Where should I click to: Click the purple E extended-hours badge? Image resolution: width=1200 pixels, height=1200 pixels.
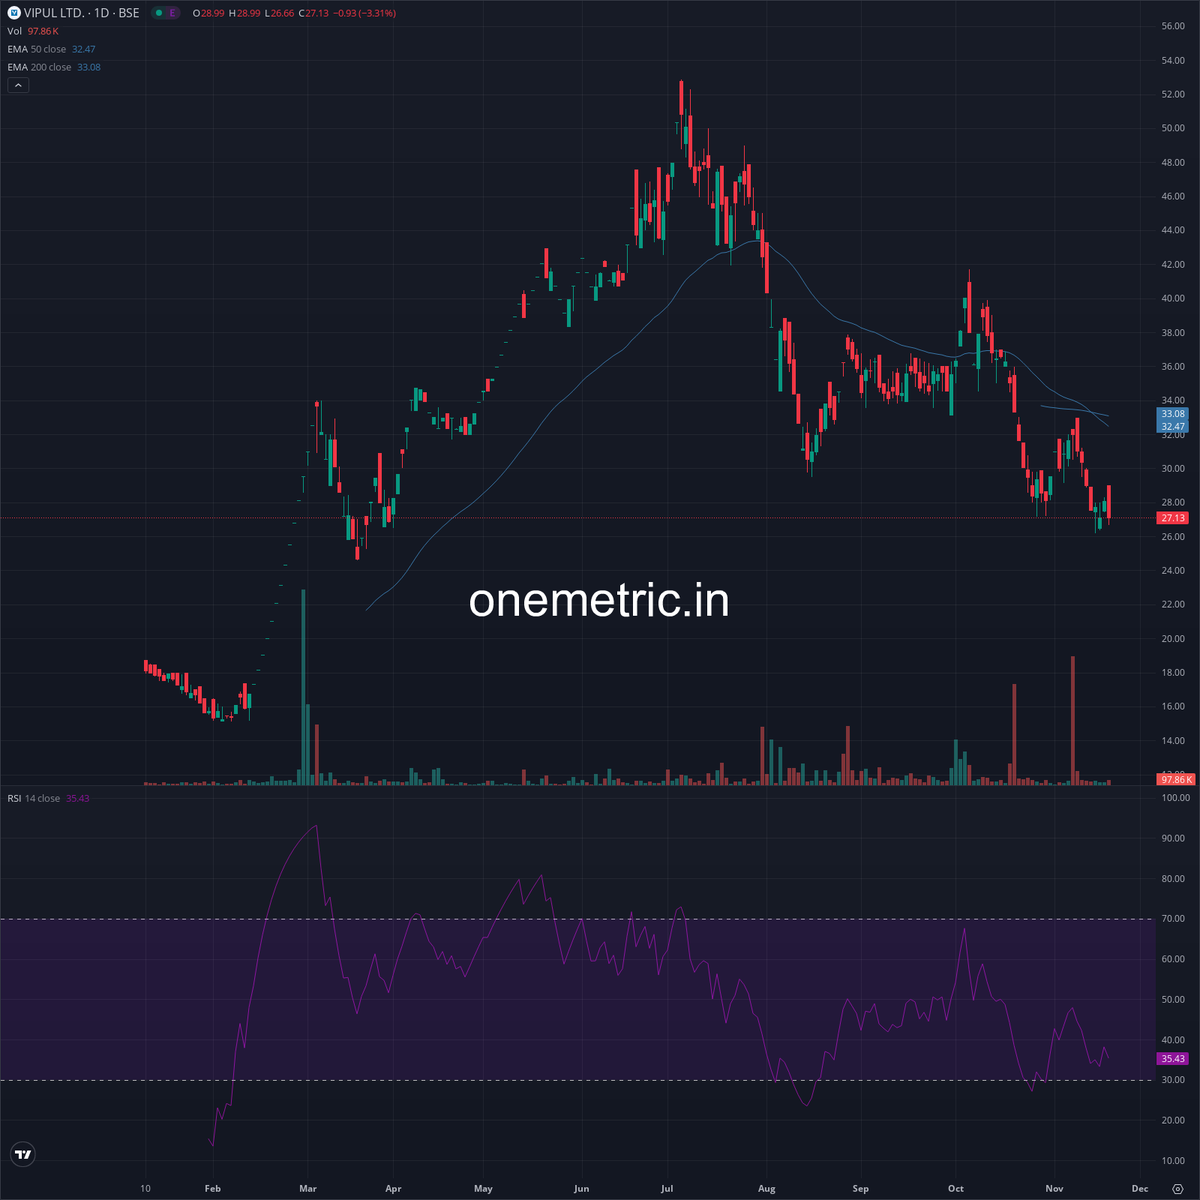tap(172, 13)
